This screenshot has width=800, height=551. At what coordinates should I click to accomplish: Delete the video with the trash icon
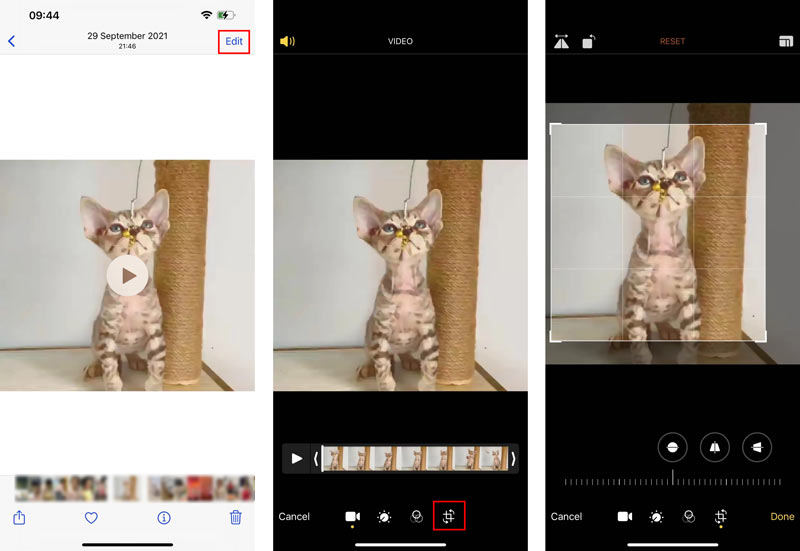click(x=236, y=517)
